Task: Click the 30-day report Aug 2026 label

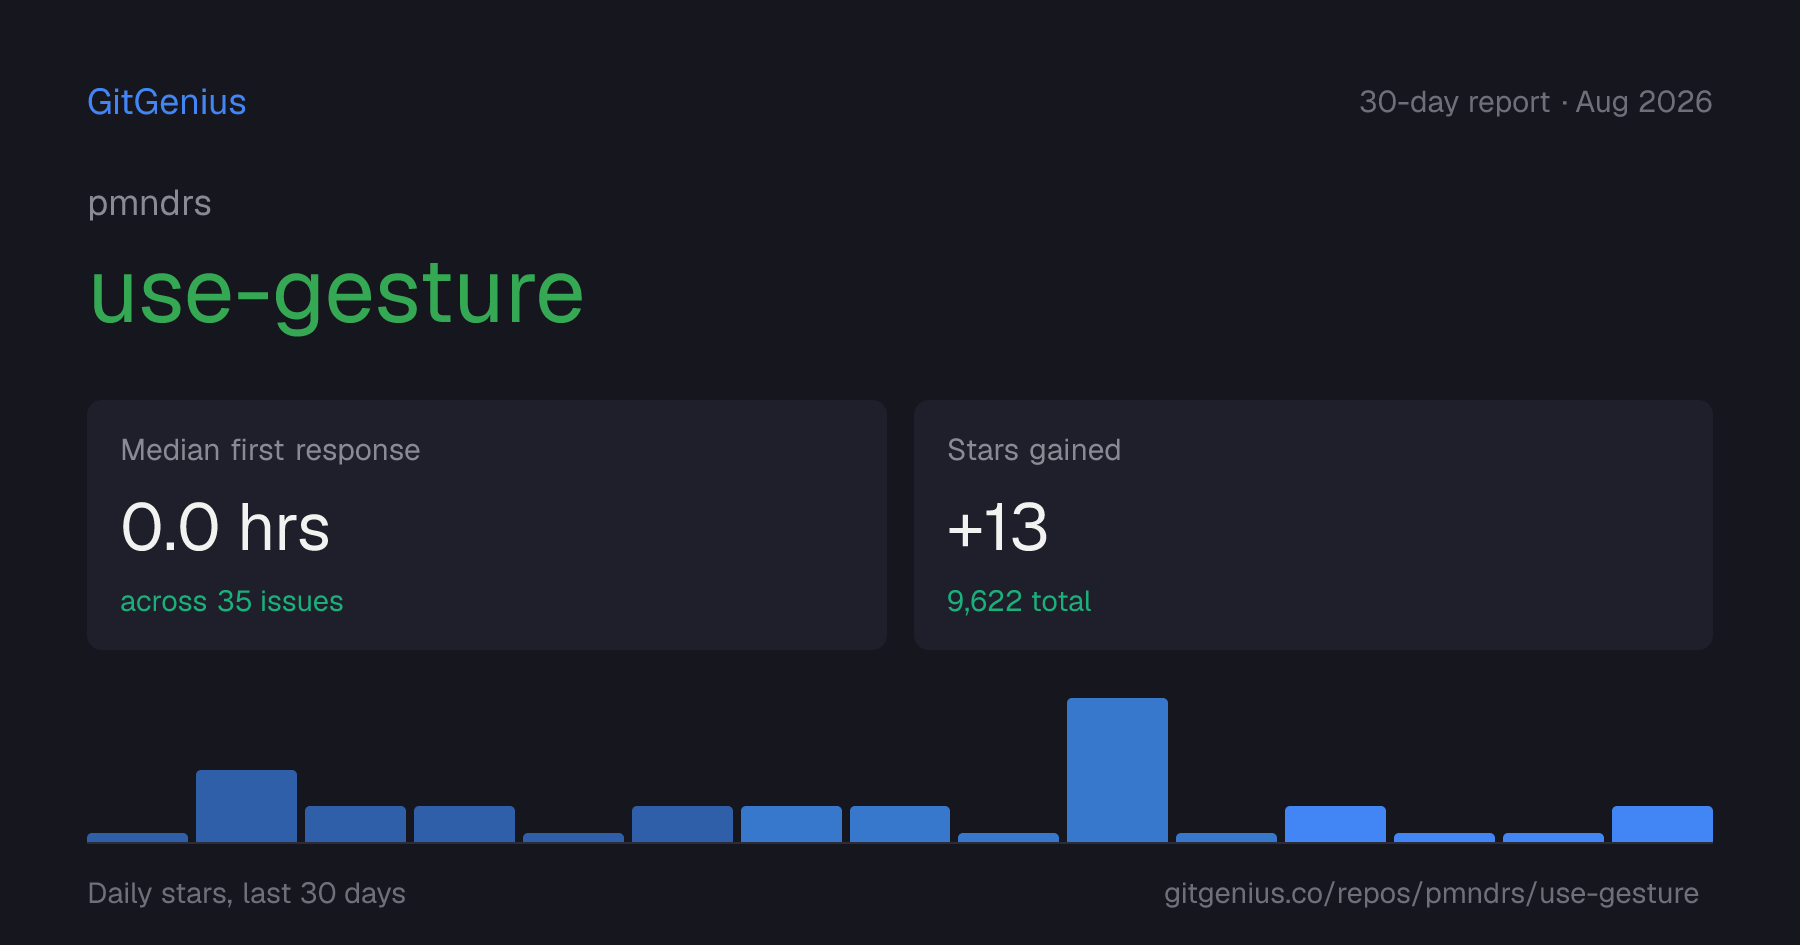Action: (1535, 102)
